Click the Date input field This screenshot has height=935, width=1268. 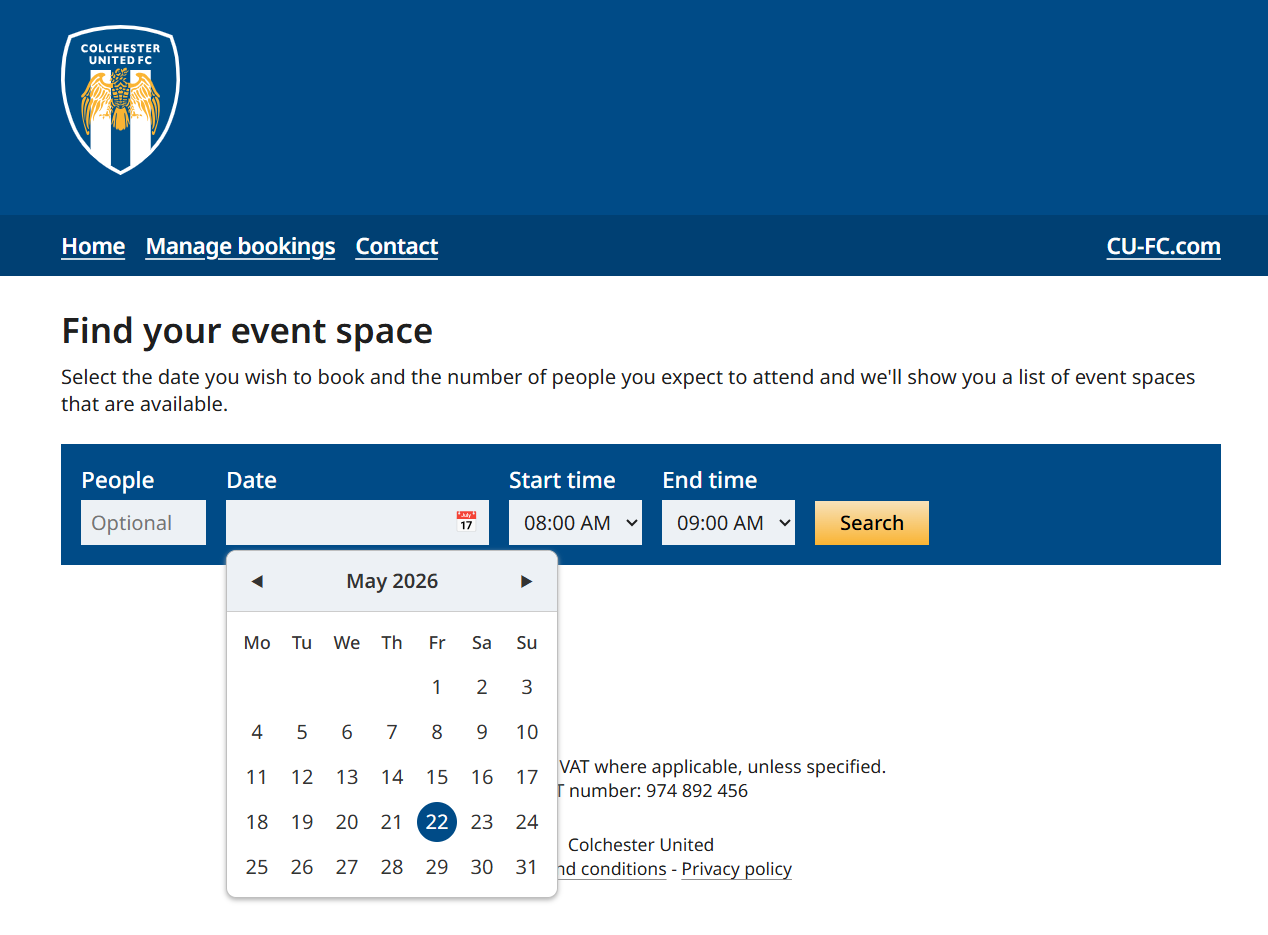(x=357, y=522)
